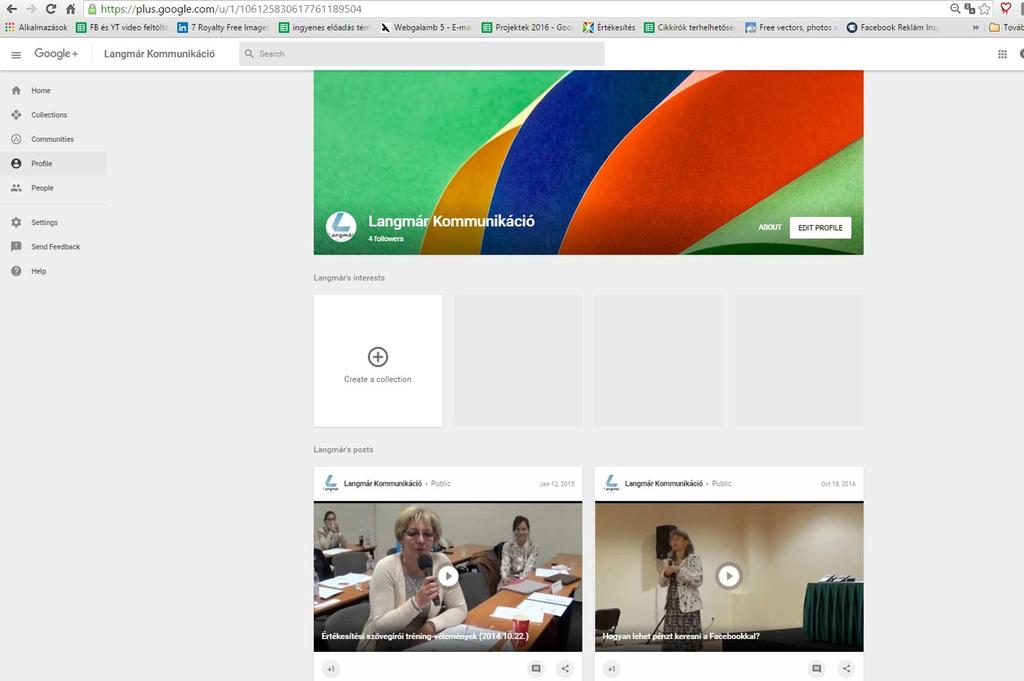Viewport: 1024px width, 681px height.
Task: Open the Alkalmazások apps bookmark
Action: coord(37,27)
